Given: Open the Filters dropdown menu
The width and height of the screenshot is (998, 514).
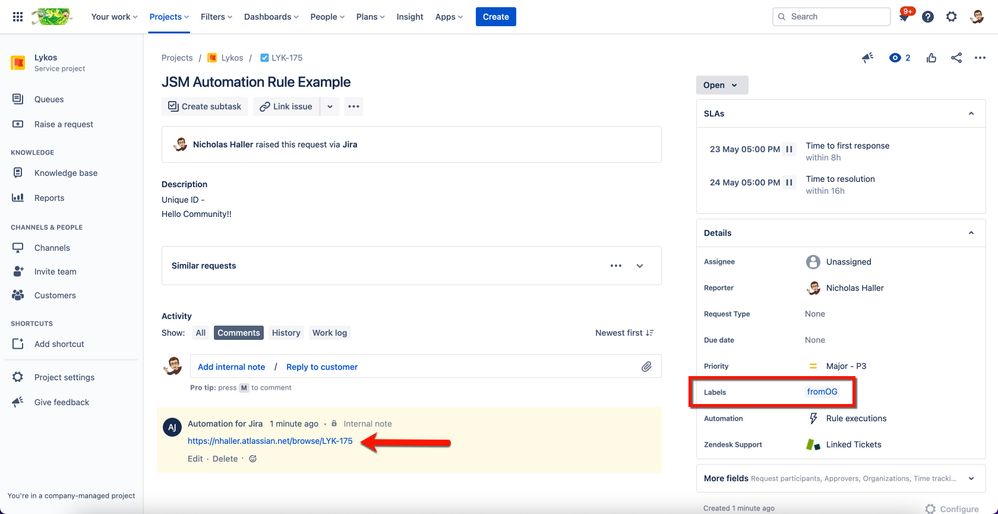Looking at the screenshot, I should [216, 17].
